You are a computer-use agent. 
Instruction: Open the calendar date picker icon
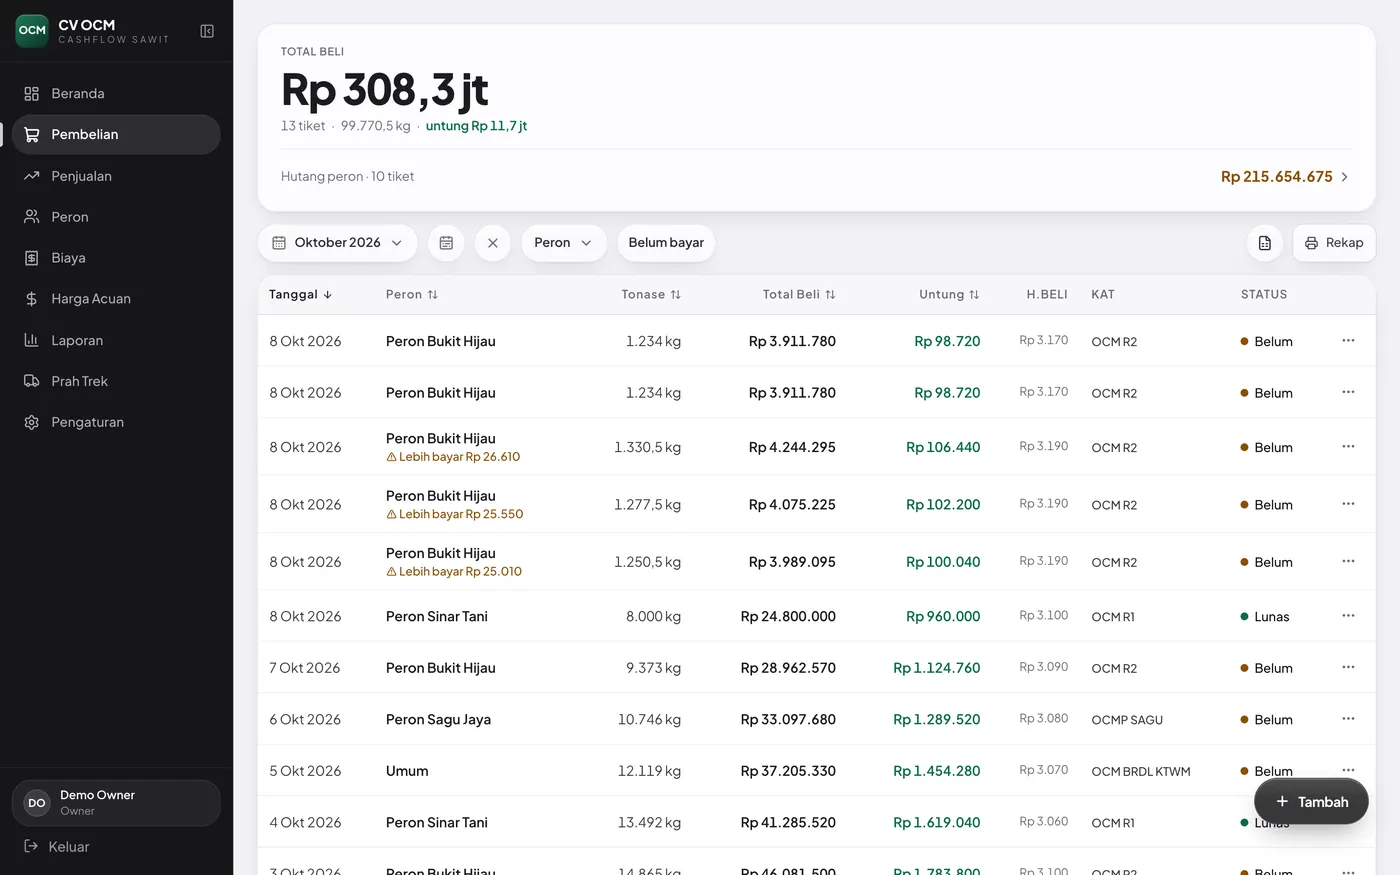click(x=446, y=243)
